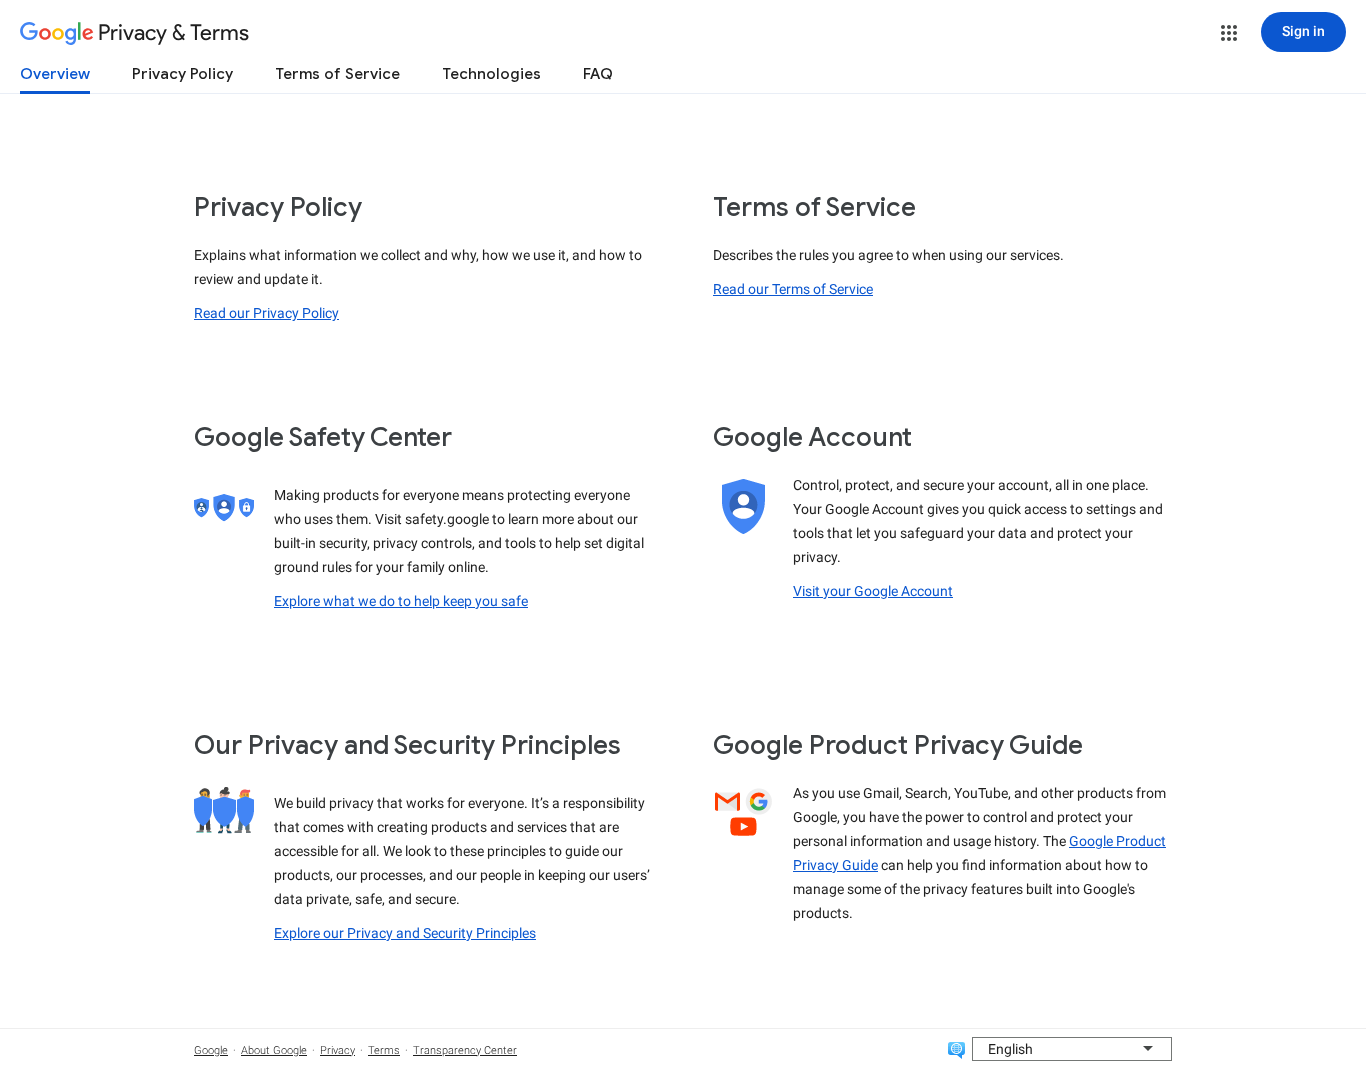Click the Privacy Principles people illustration
The width and height of the screenshot is (1366, 1073).
224,810
